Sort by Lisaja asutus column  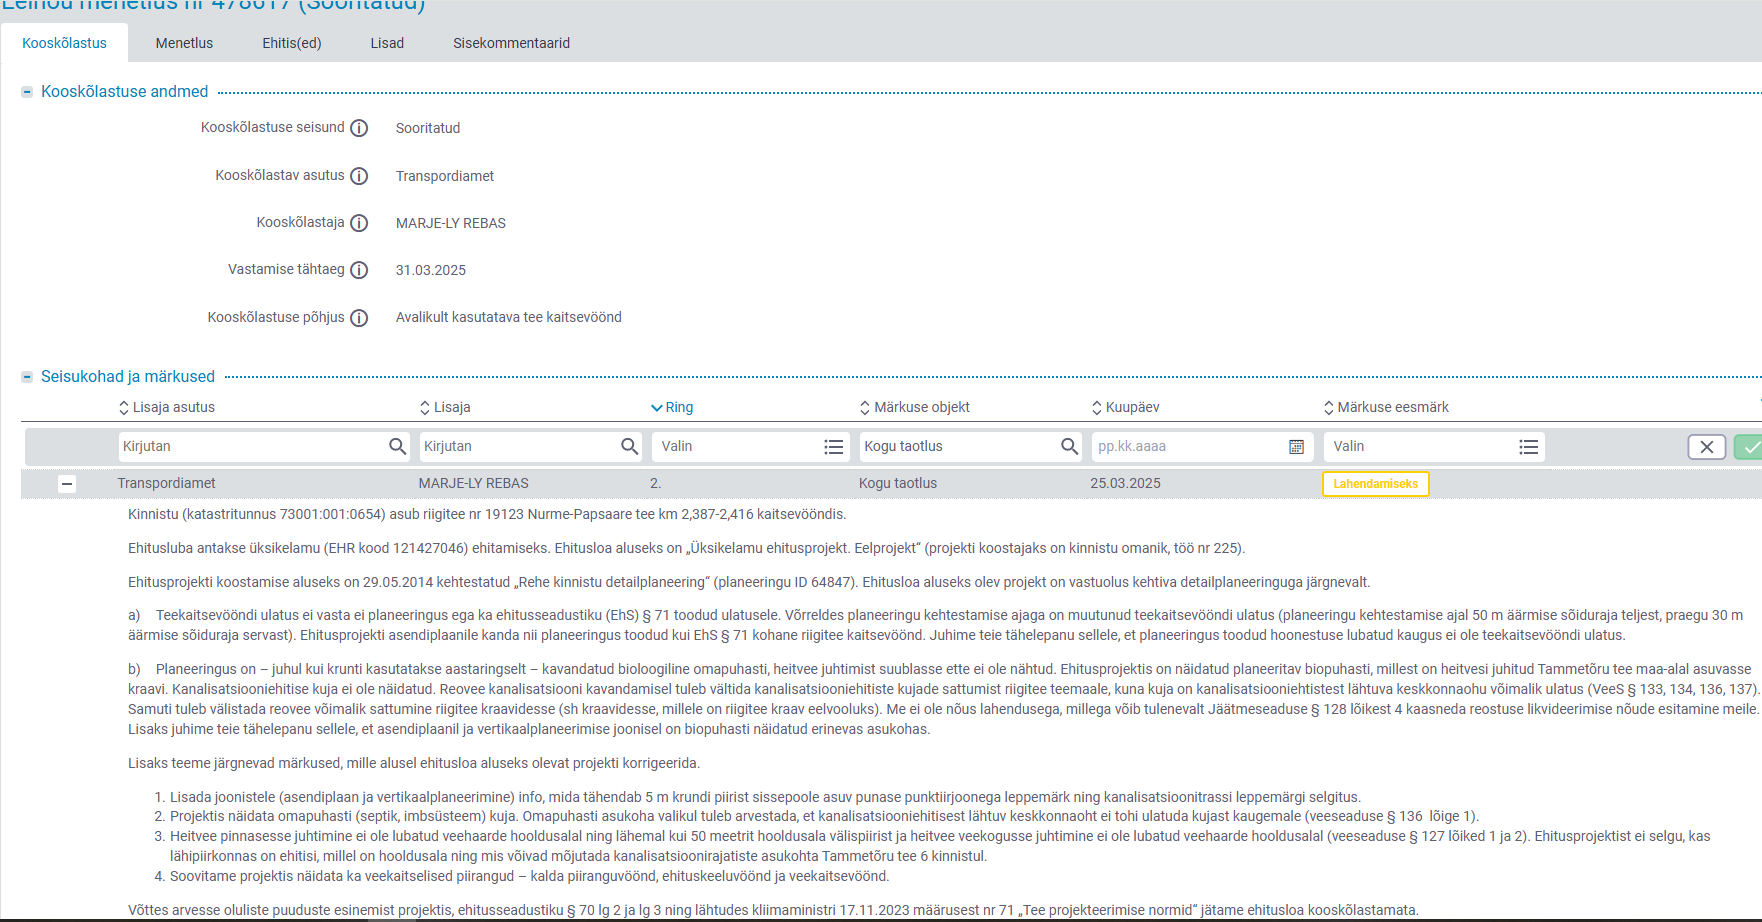pyautogui.click(x=166, y=407)
